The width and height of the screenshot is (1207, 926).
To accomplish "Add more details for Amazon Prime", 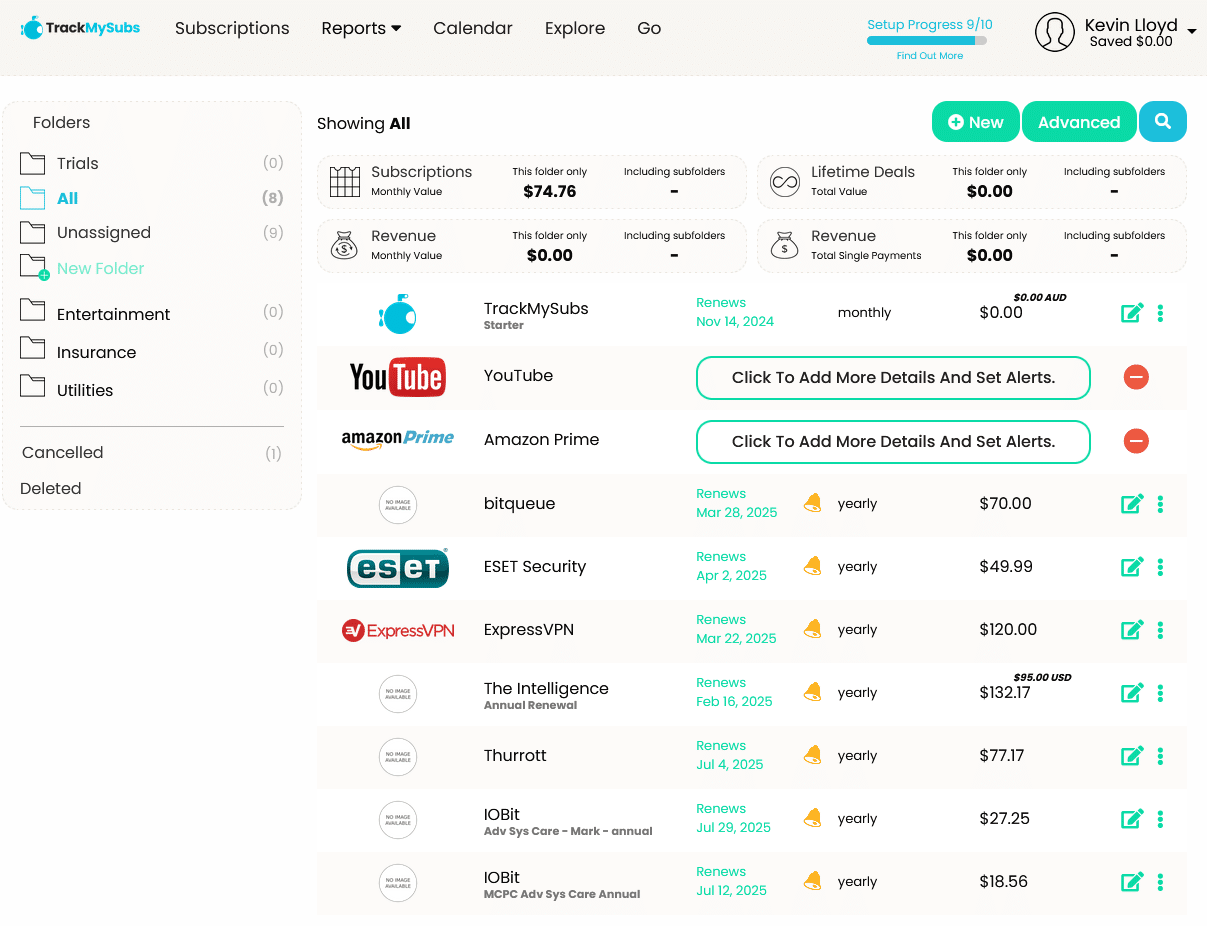I will click(893, 442).
